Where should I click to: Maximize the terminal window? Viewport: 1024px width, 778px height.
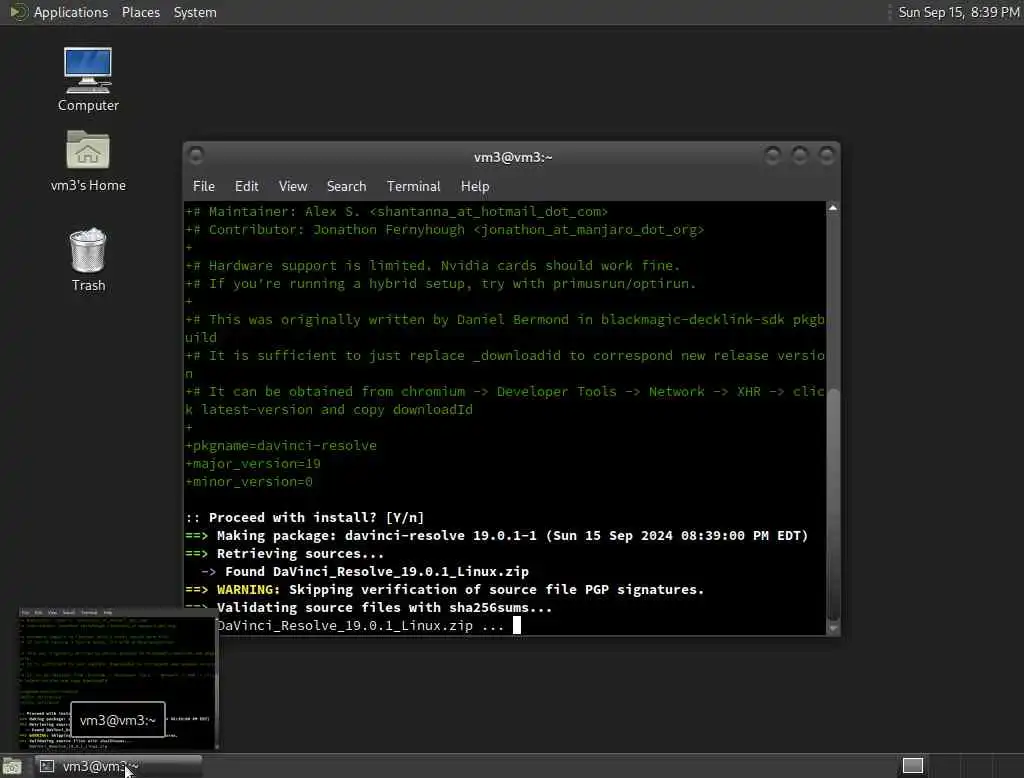[x=799, y=155]
